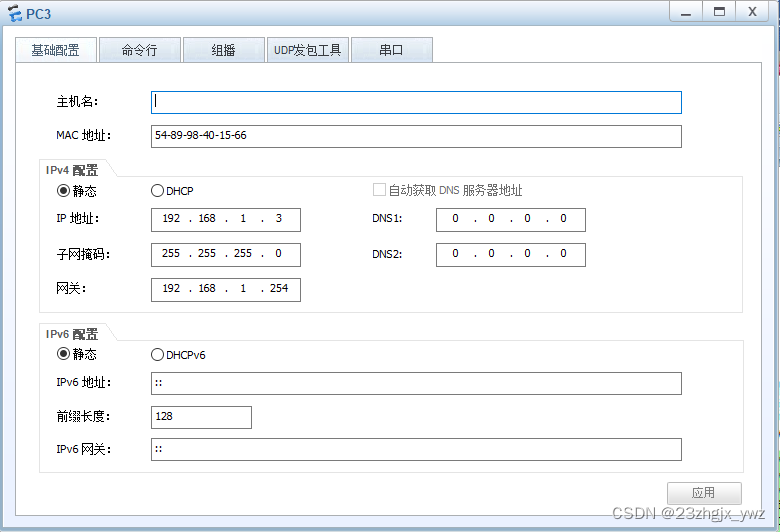Click the IP 地址 field 192.168.1.3
This screenshot has width=780, height=532.
pos(226,219)
